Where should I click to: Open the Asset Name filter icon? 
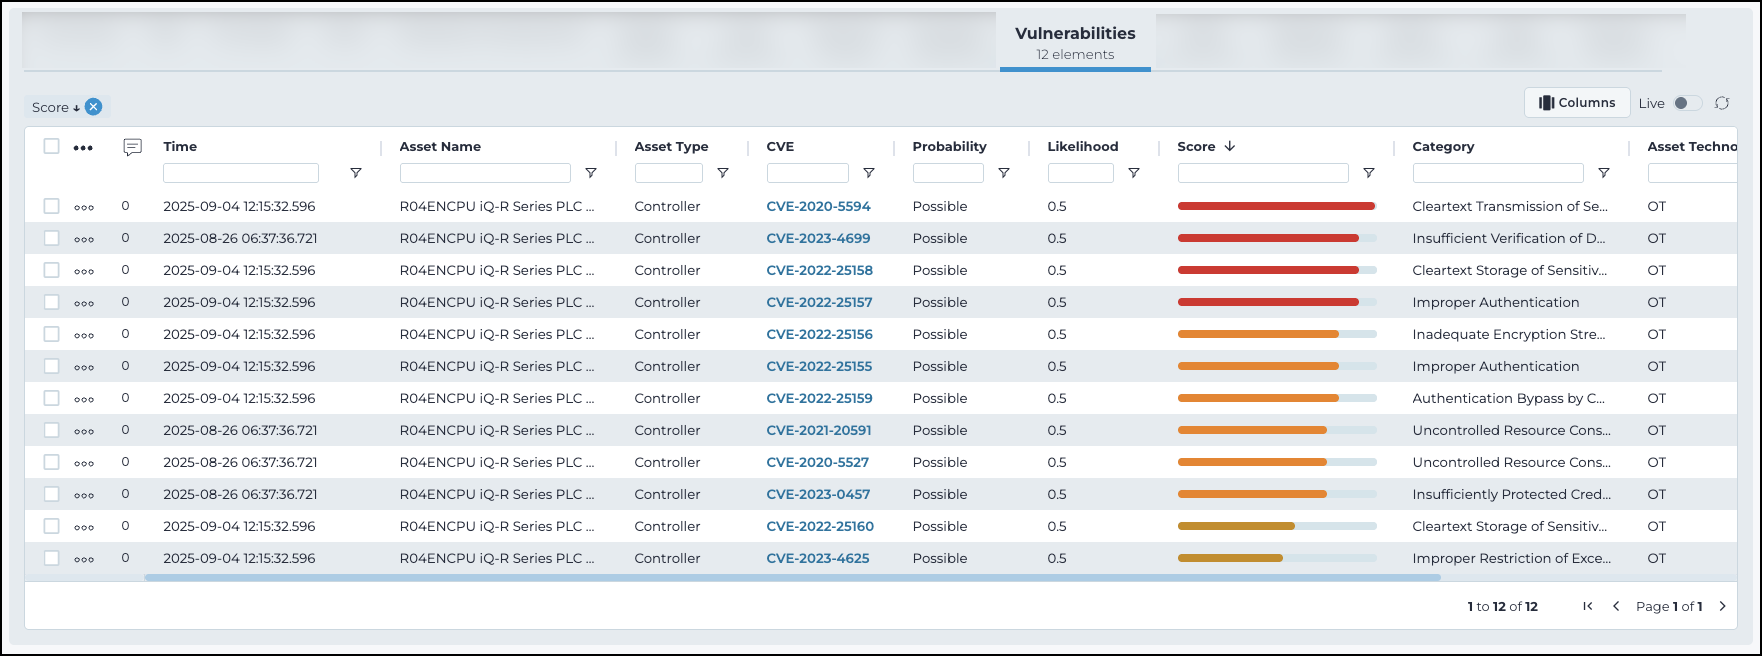591,173
